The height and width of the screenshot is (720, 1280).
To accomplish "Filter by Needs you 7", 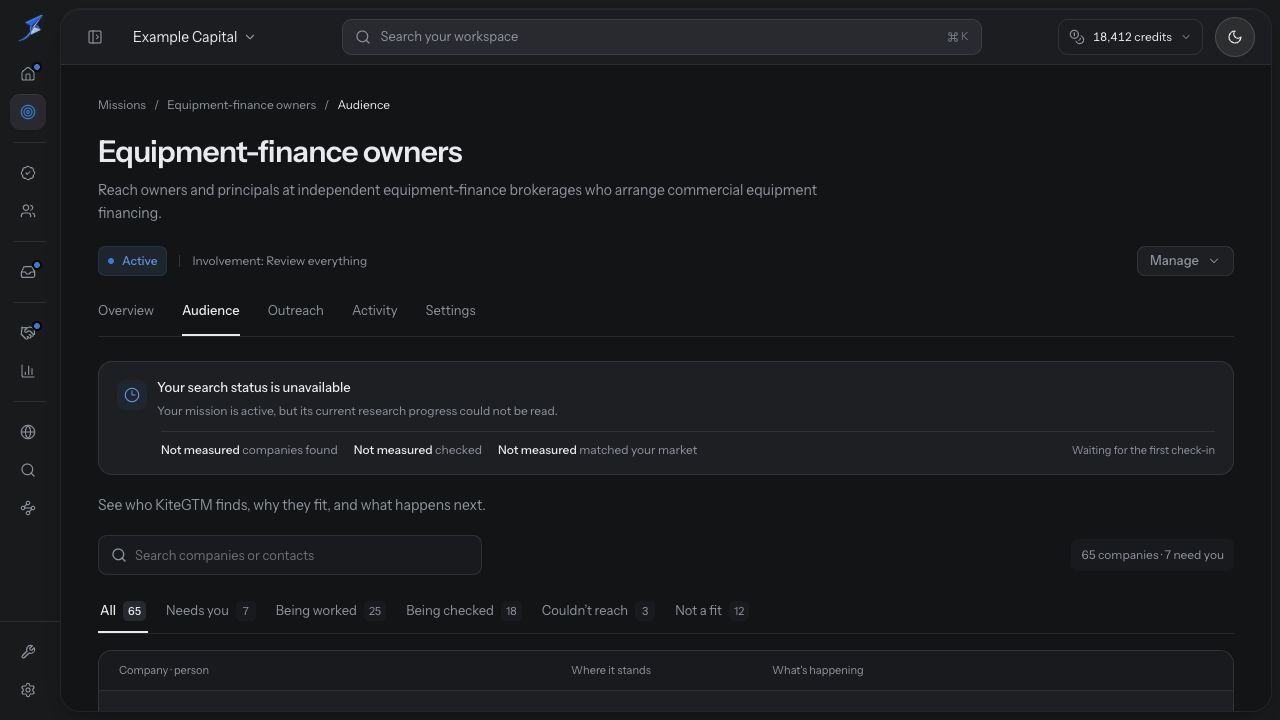I will click(x=210, y=611).
